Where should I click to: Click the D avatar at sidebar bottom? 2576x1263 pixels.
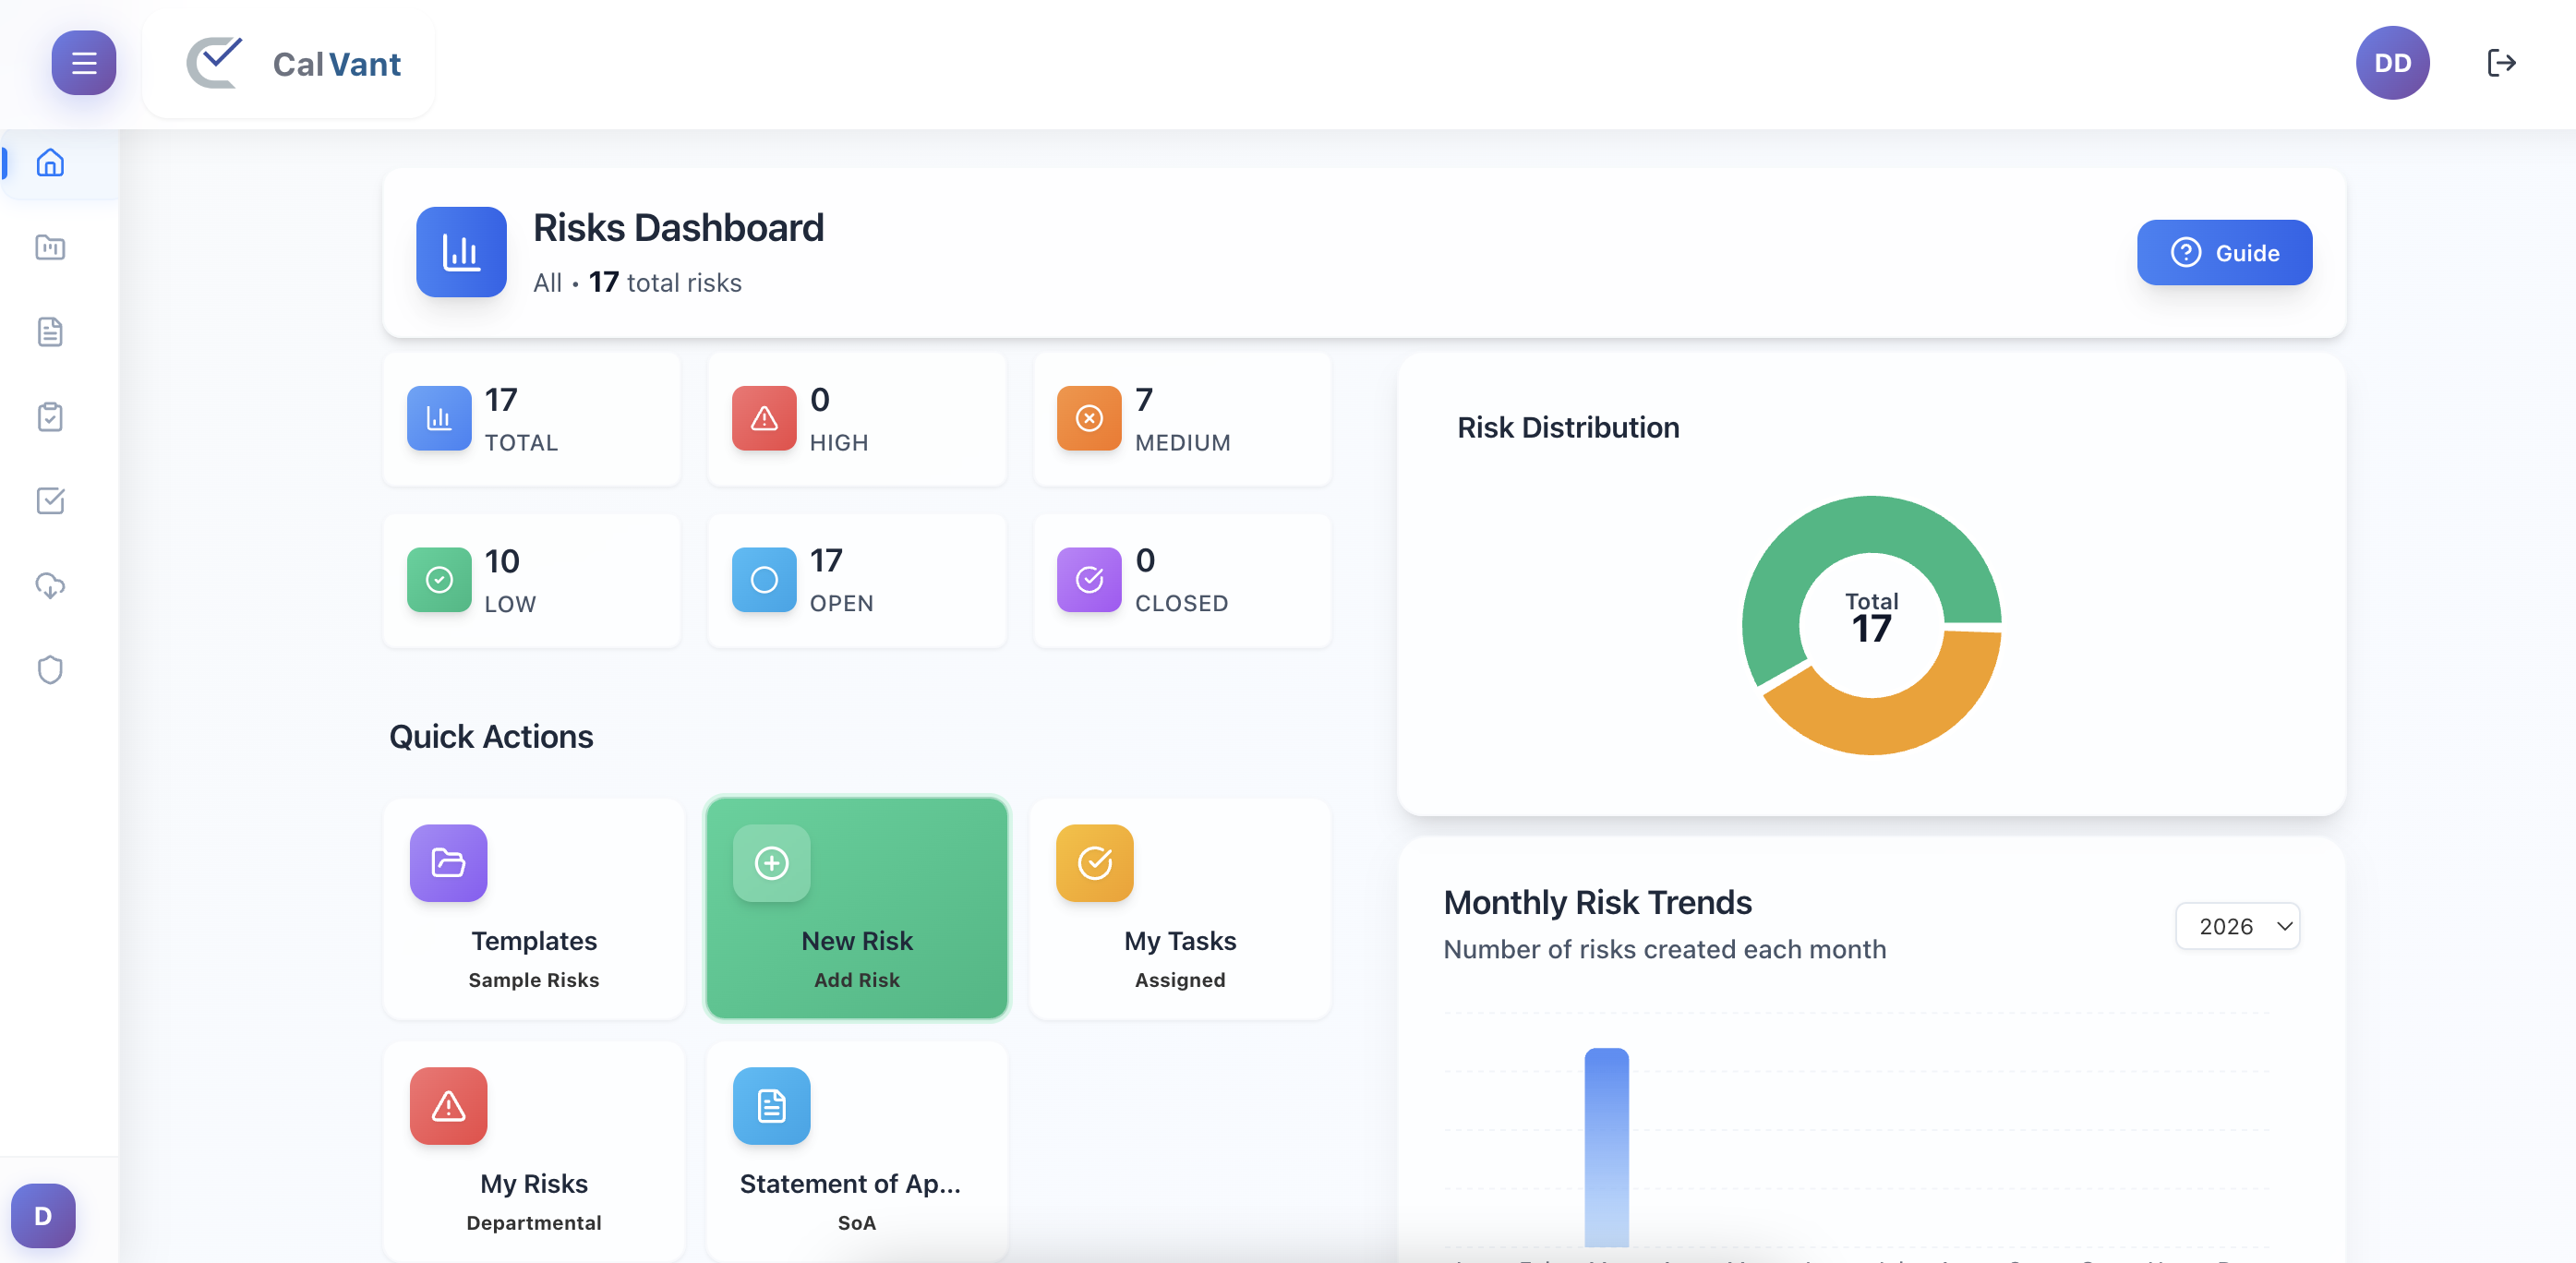click(x=43, y=1215)
